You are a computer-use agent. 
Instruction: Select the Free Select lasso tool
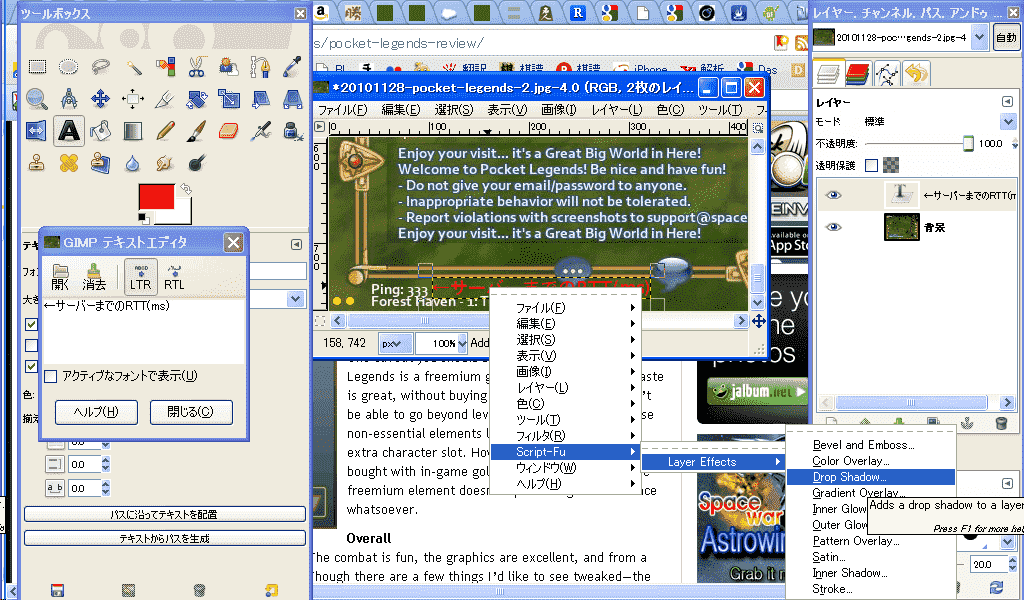[101, 67]
